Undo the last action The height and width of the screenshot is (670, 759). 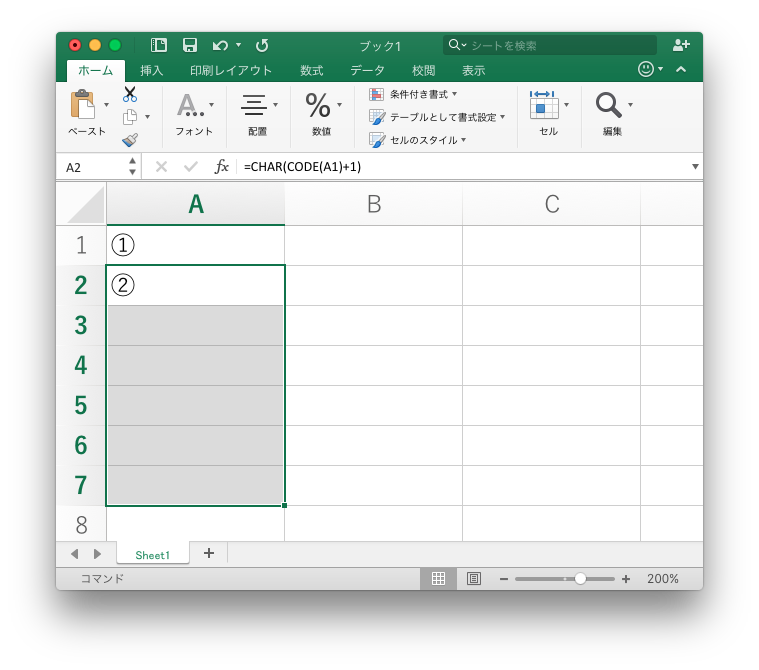click(x=220, y=46)
